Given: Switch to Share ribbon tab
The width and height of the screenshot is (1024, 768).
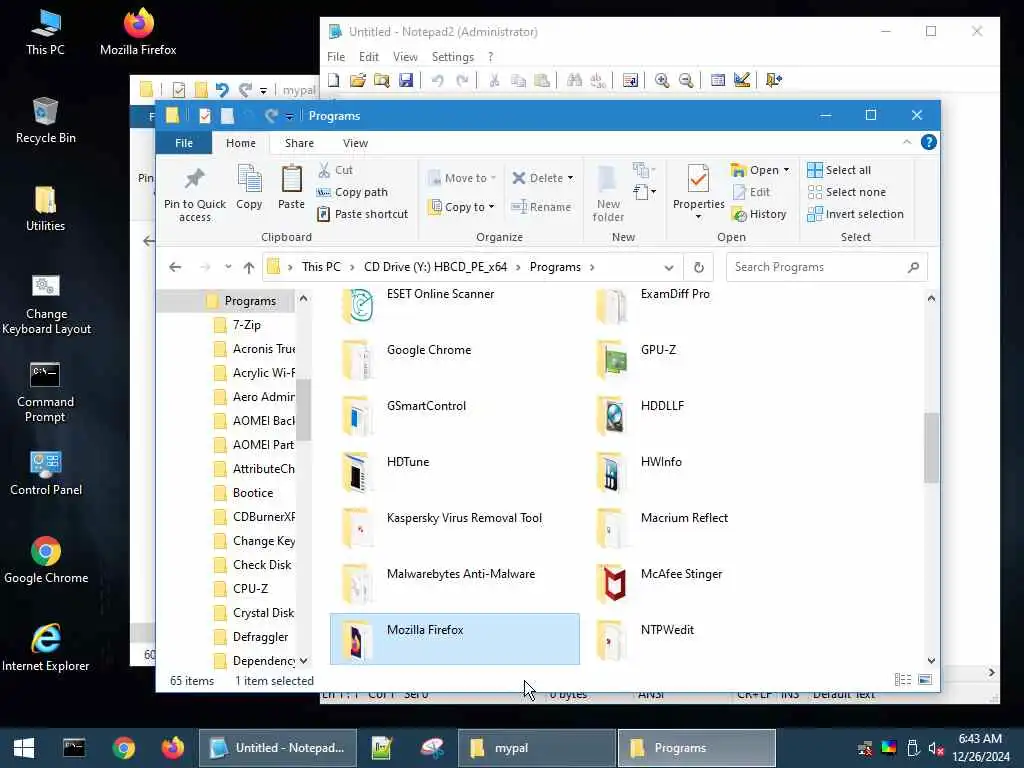Looking at the screenshot, I should [x=299, y=143].
